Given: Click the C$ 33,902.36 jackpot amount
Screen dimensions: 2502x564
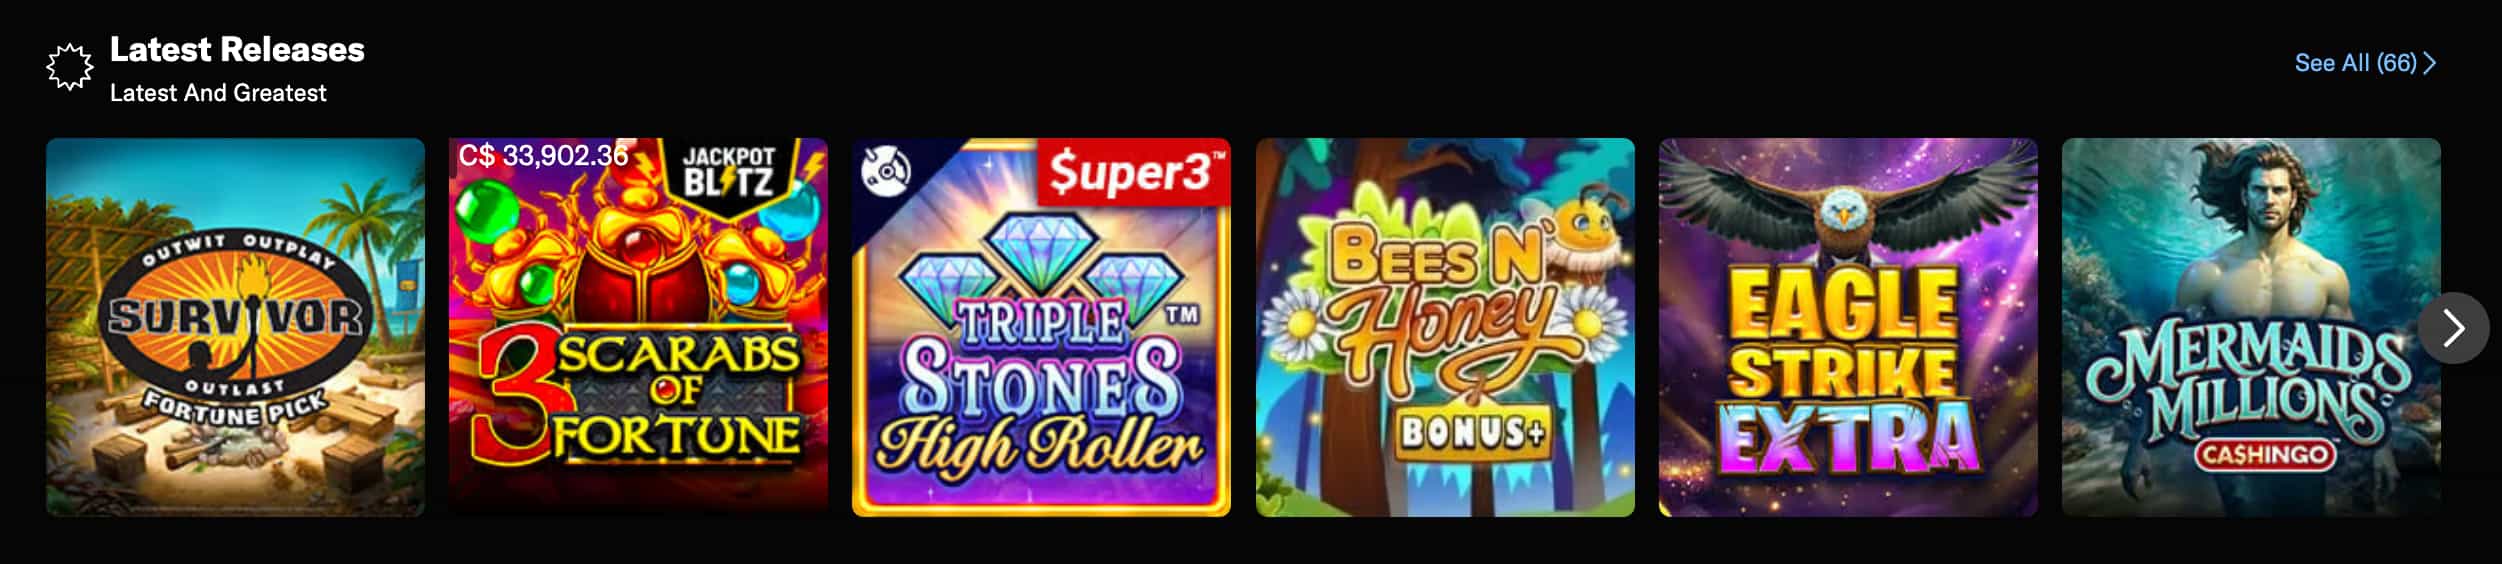Looking at the screenshot, I should [x=543, y=155].
